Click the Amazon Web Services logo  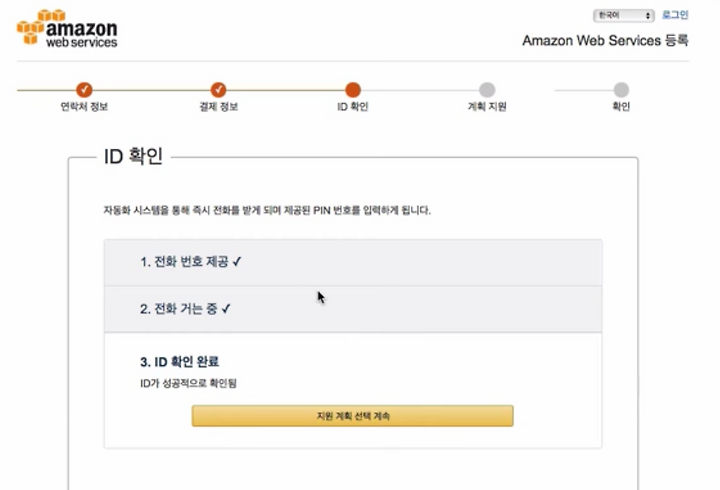click(67, 28)
